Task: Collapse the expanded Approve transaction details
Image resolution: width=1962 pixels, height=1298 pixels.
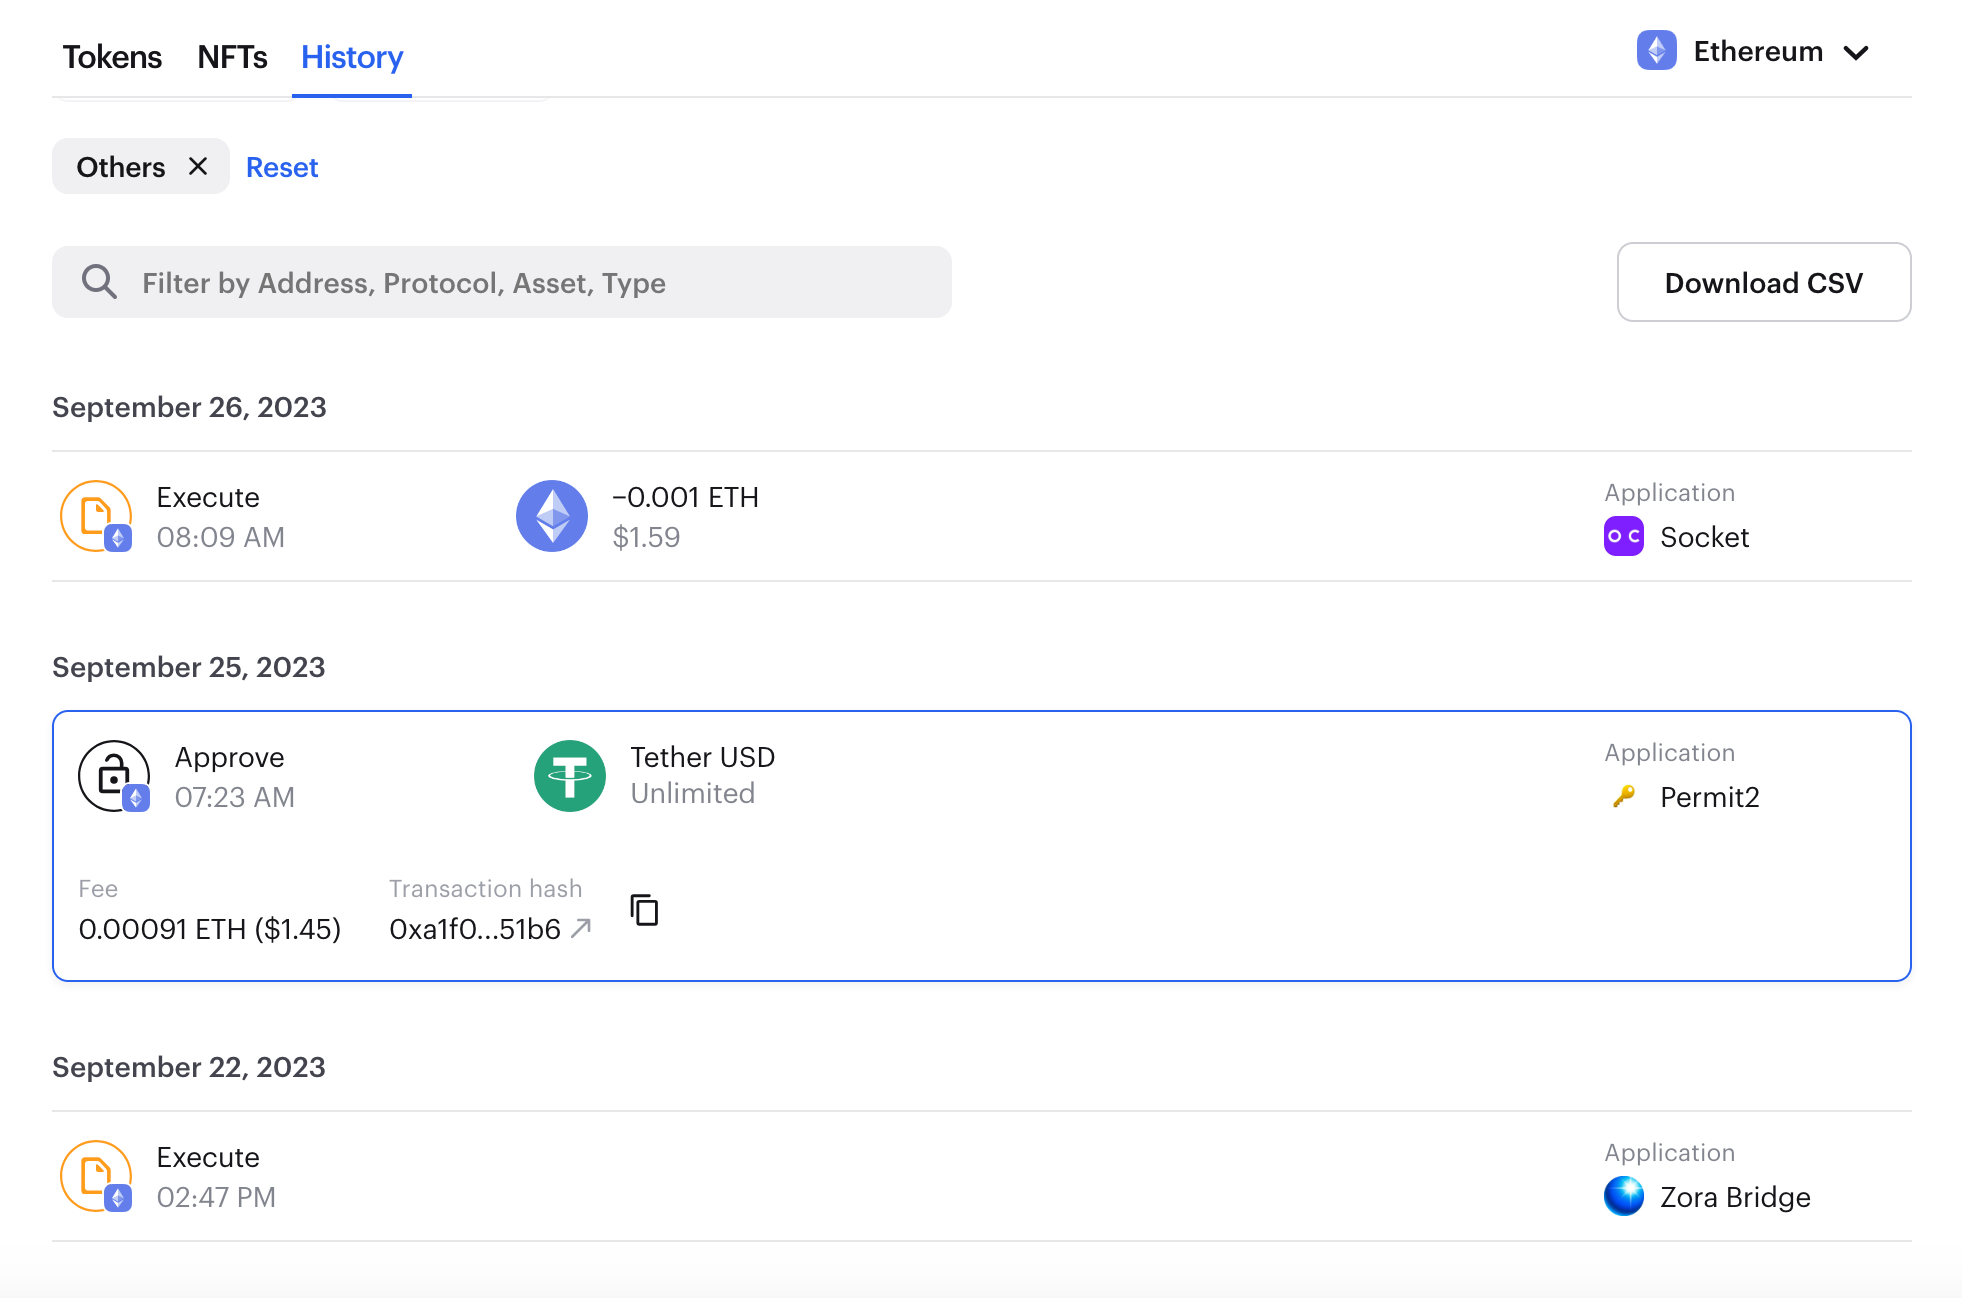Action: [982, 776]
